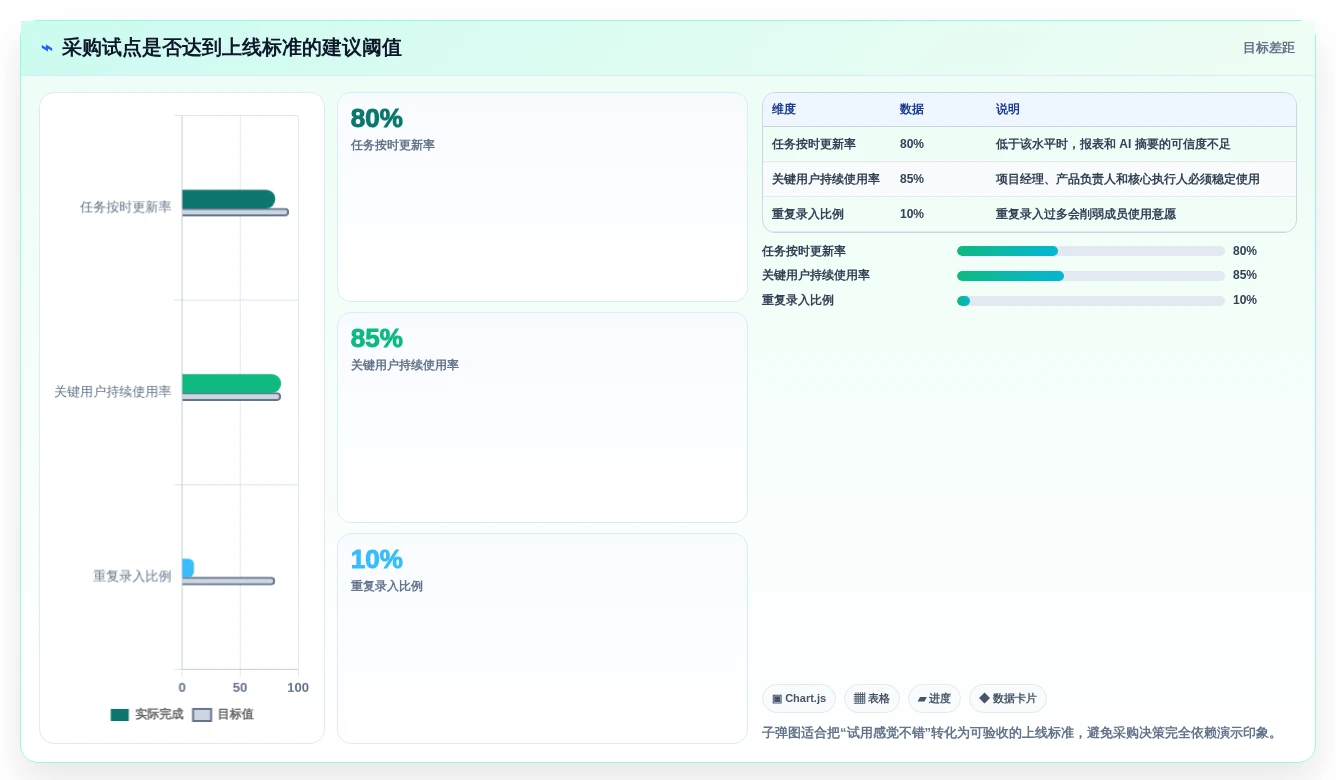Click the x-axis value 50

[x=240, y=687]
